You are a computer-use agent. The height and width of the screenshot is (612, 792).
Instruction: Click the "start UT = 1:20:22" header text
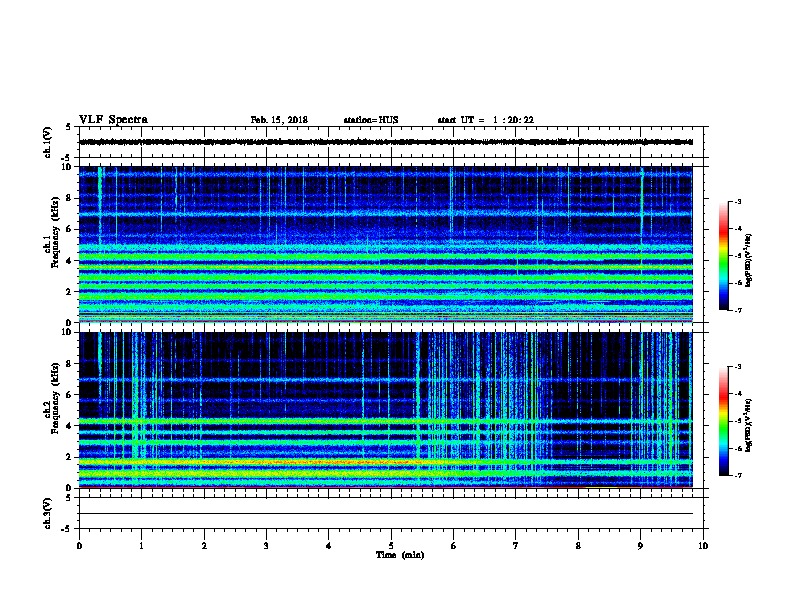485,120
